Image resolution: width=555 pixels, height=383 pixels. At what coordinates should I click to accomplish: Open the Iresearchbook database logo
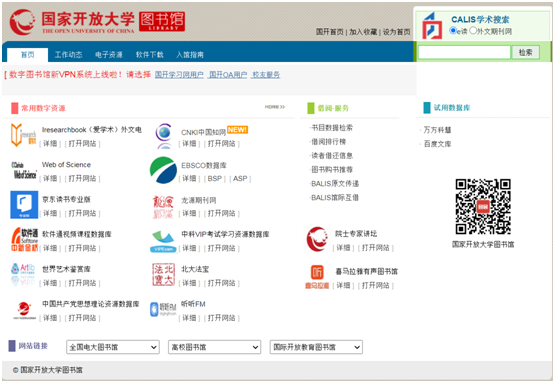[x=23, y=135]
